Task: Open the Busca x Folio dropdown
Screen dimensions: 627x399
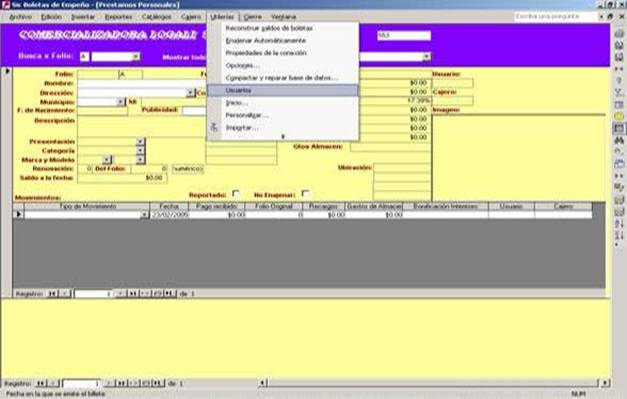Action: coord(136,57)
